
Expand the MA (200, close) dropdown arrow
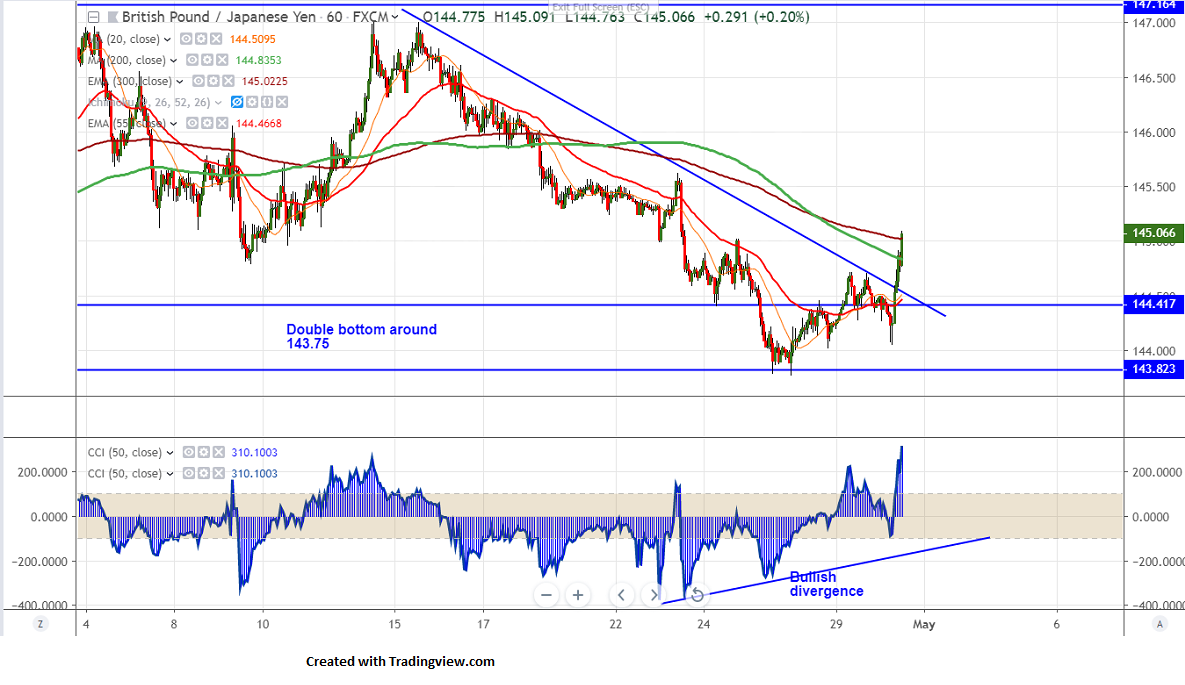click(x=173, y=60)
